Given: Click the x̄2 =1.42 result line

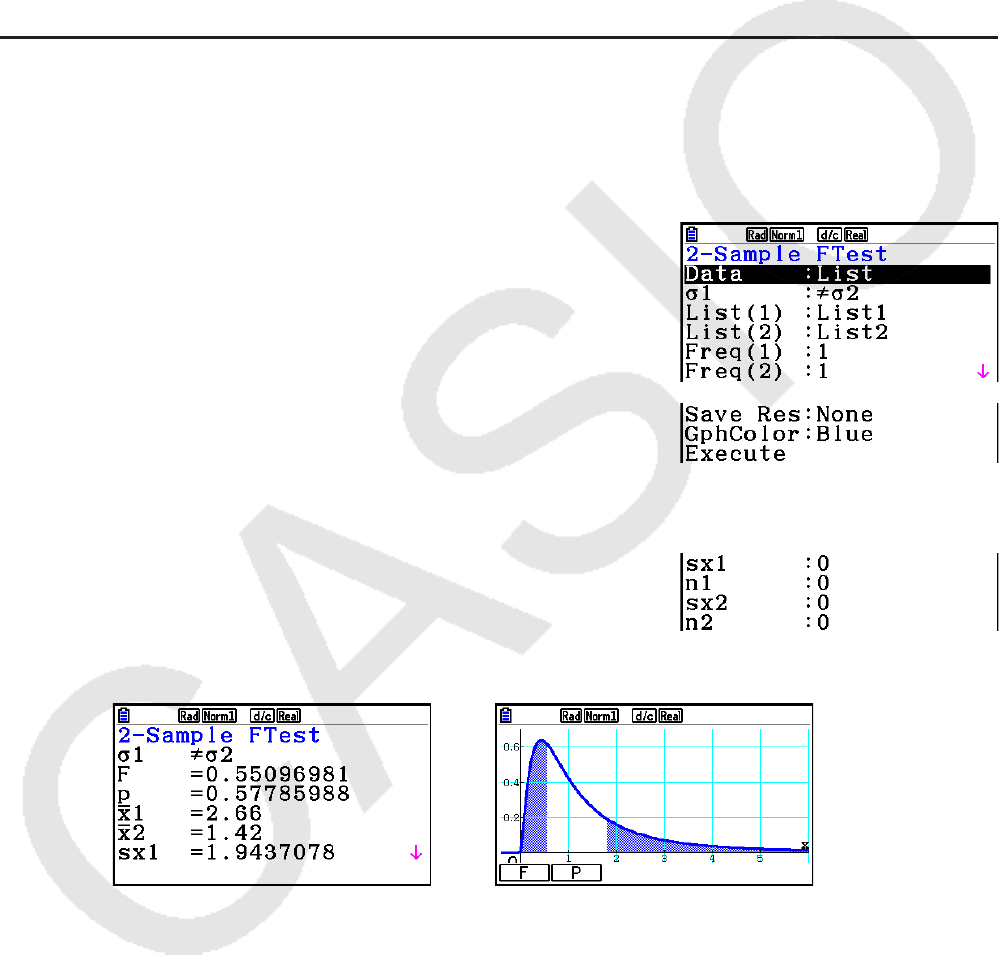Looking at the screenshot, I should pyautogui.click(x=190, y=833).
